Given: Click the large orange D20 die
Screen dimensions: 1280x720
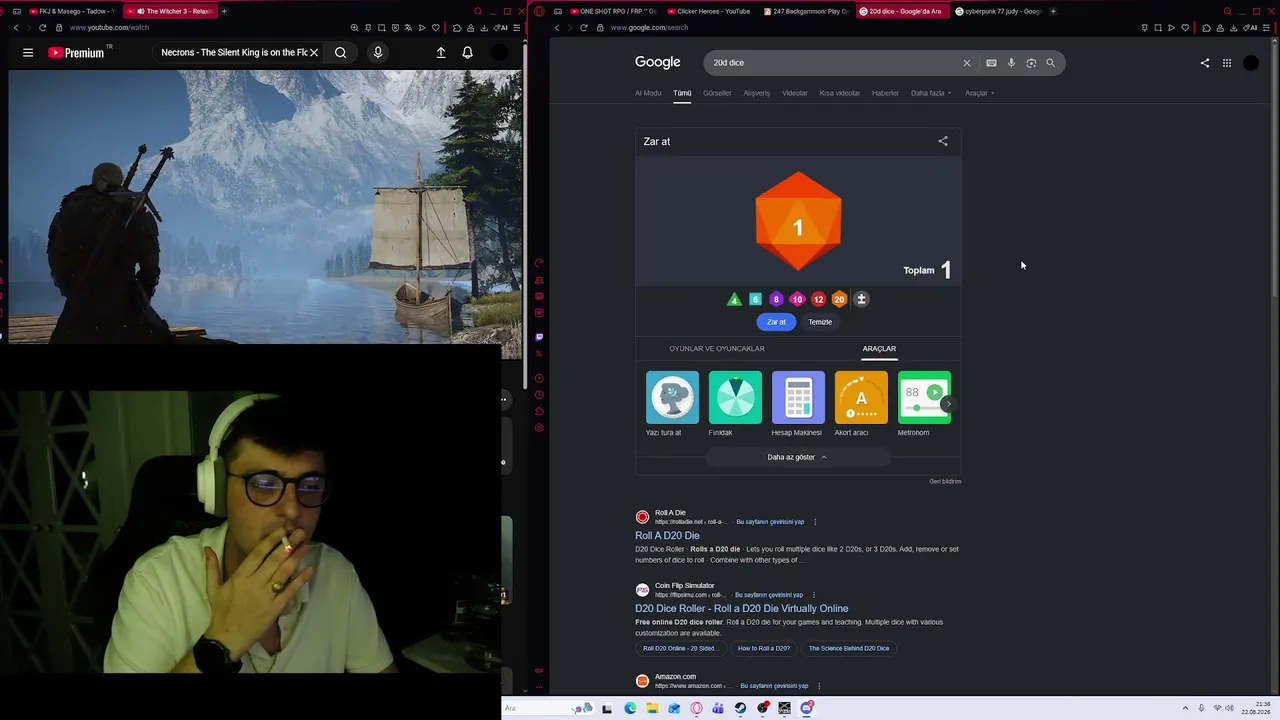Looking at the screenshot, I should [798, 221].
